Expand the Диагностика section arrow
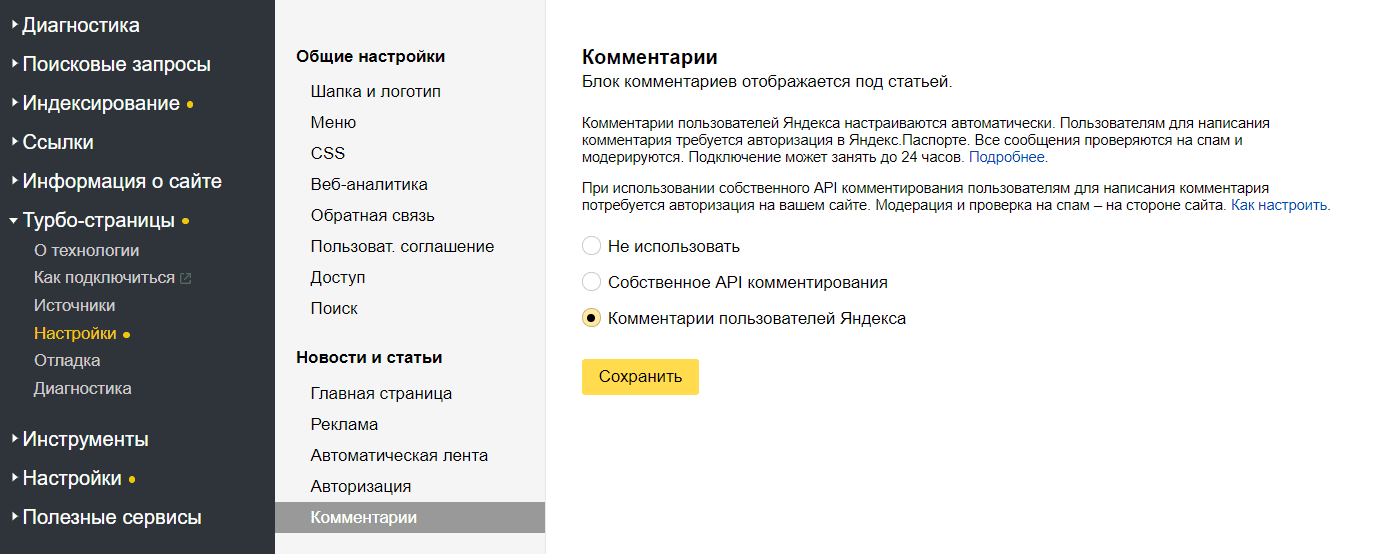Viewport: 1386px width, 554px height. click(15, 25)
